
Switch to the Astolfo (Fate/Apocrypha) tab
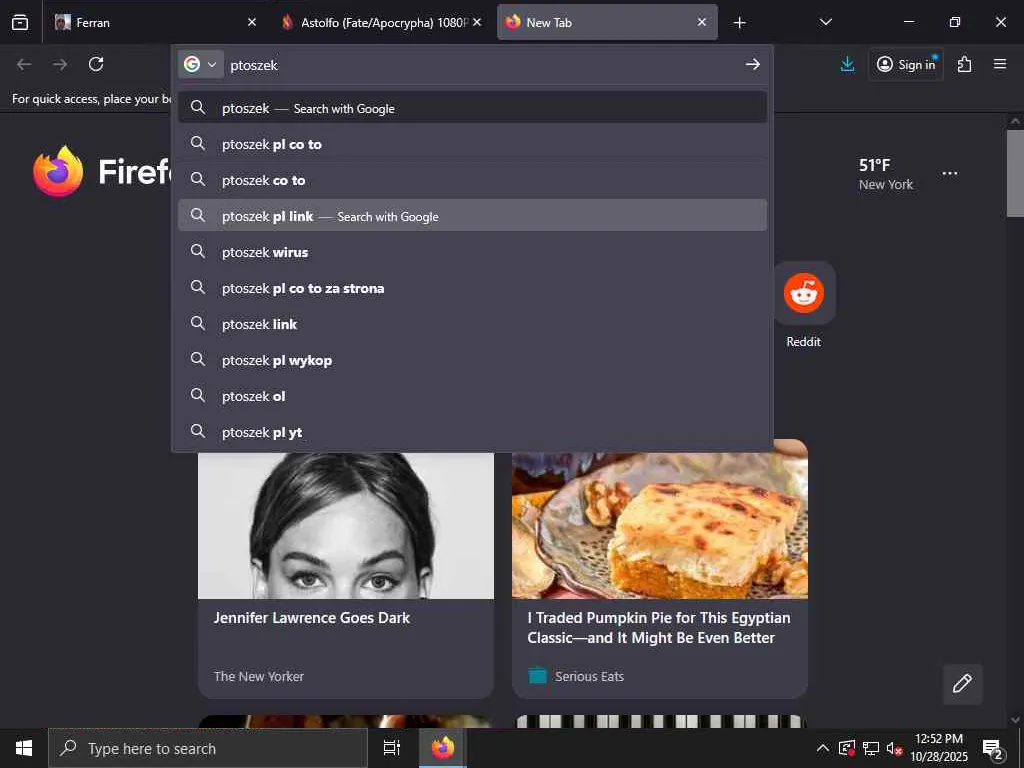pos(381,22)
